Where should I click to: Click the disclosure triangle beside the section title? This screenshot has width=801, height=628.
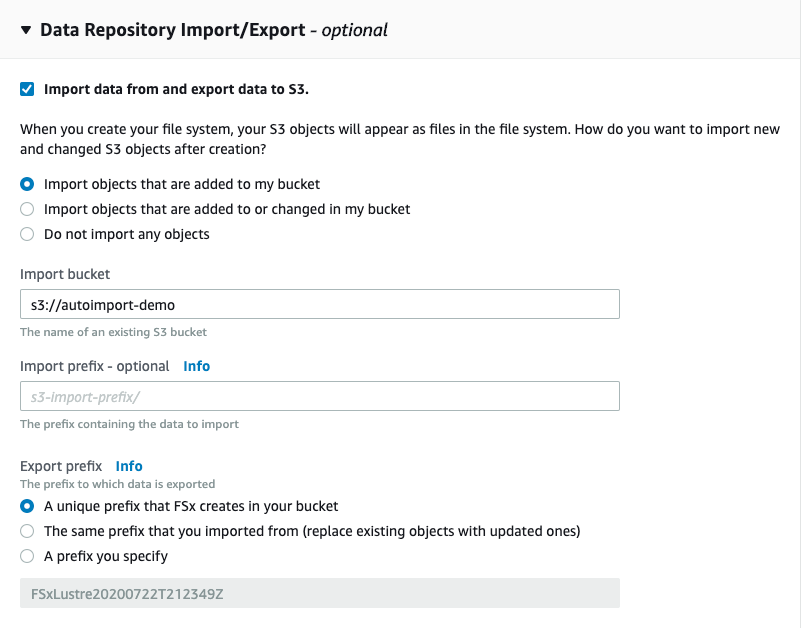[25, 30]
